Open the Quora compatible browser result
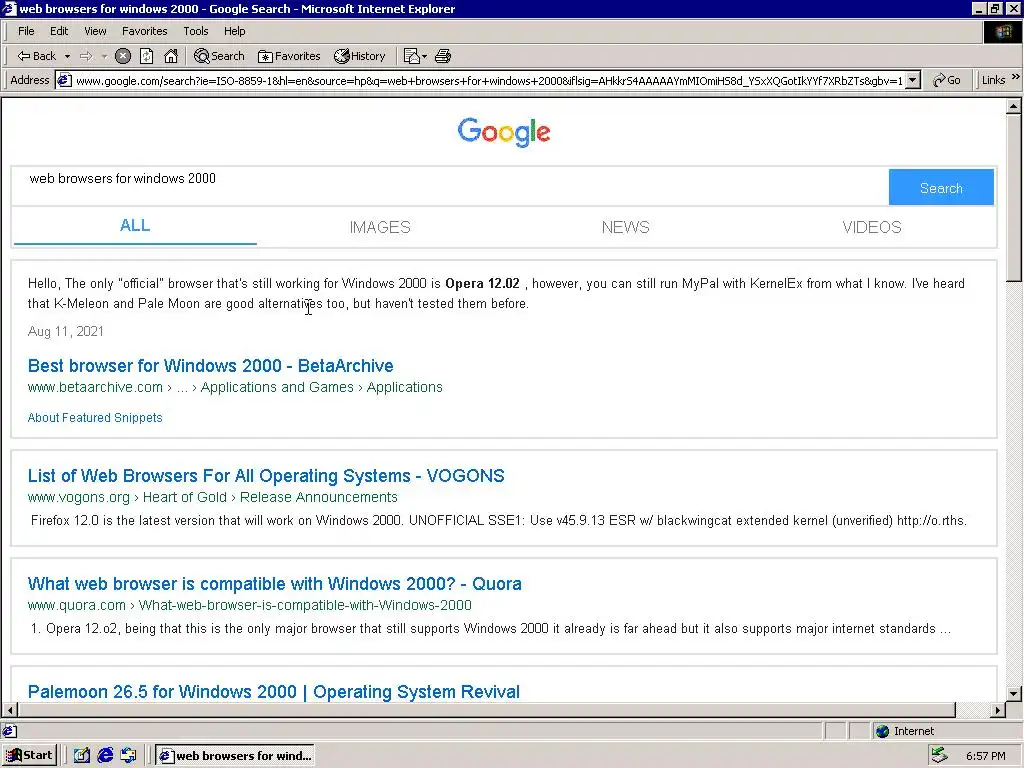 274,584
